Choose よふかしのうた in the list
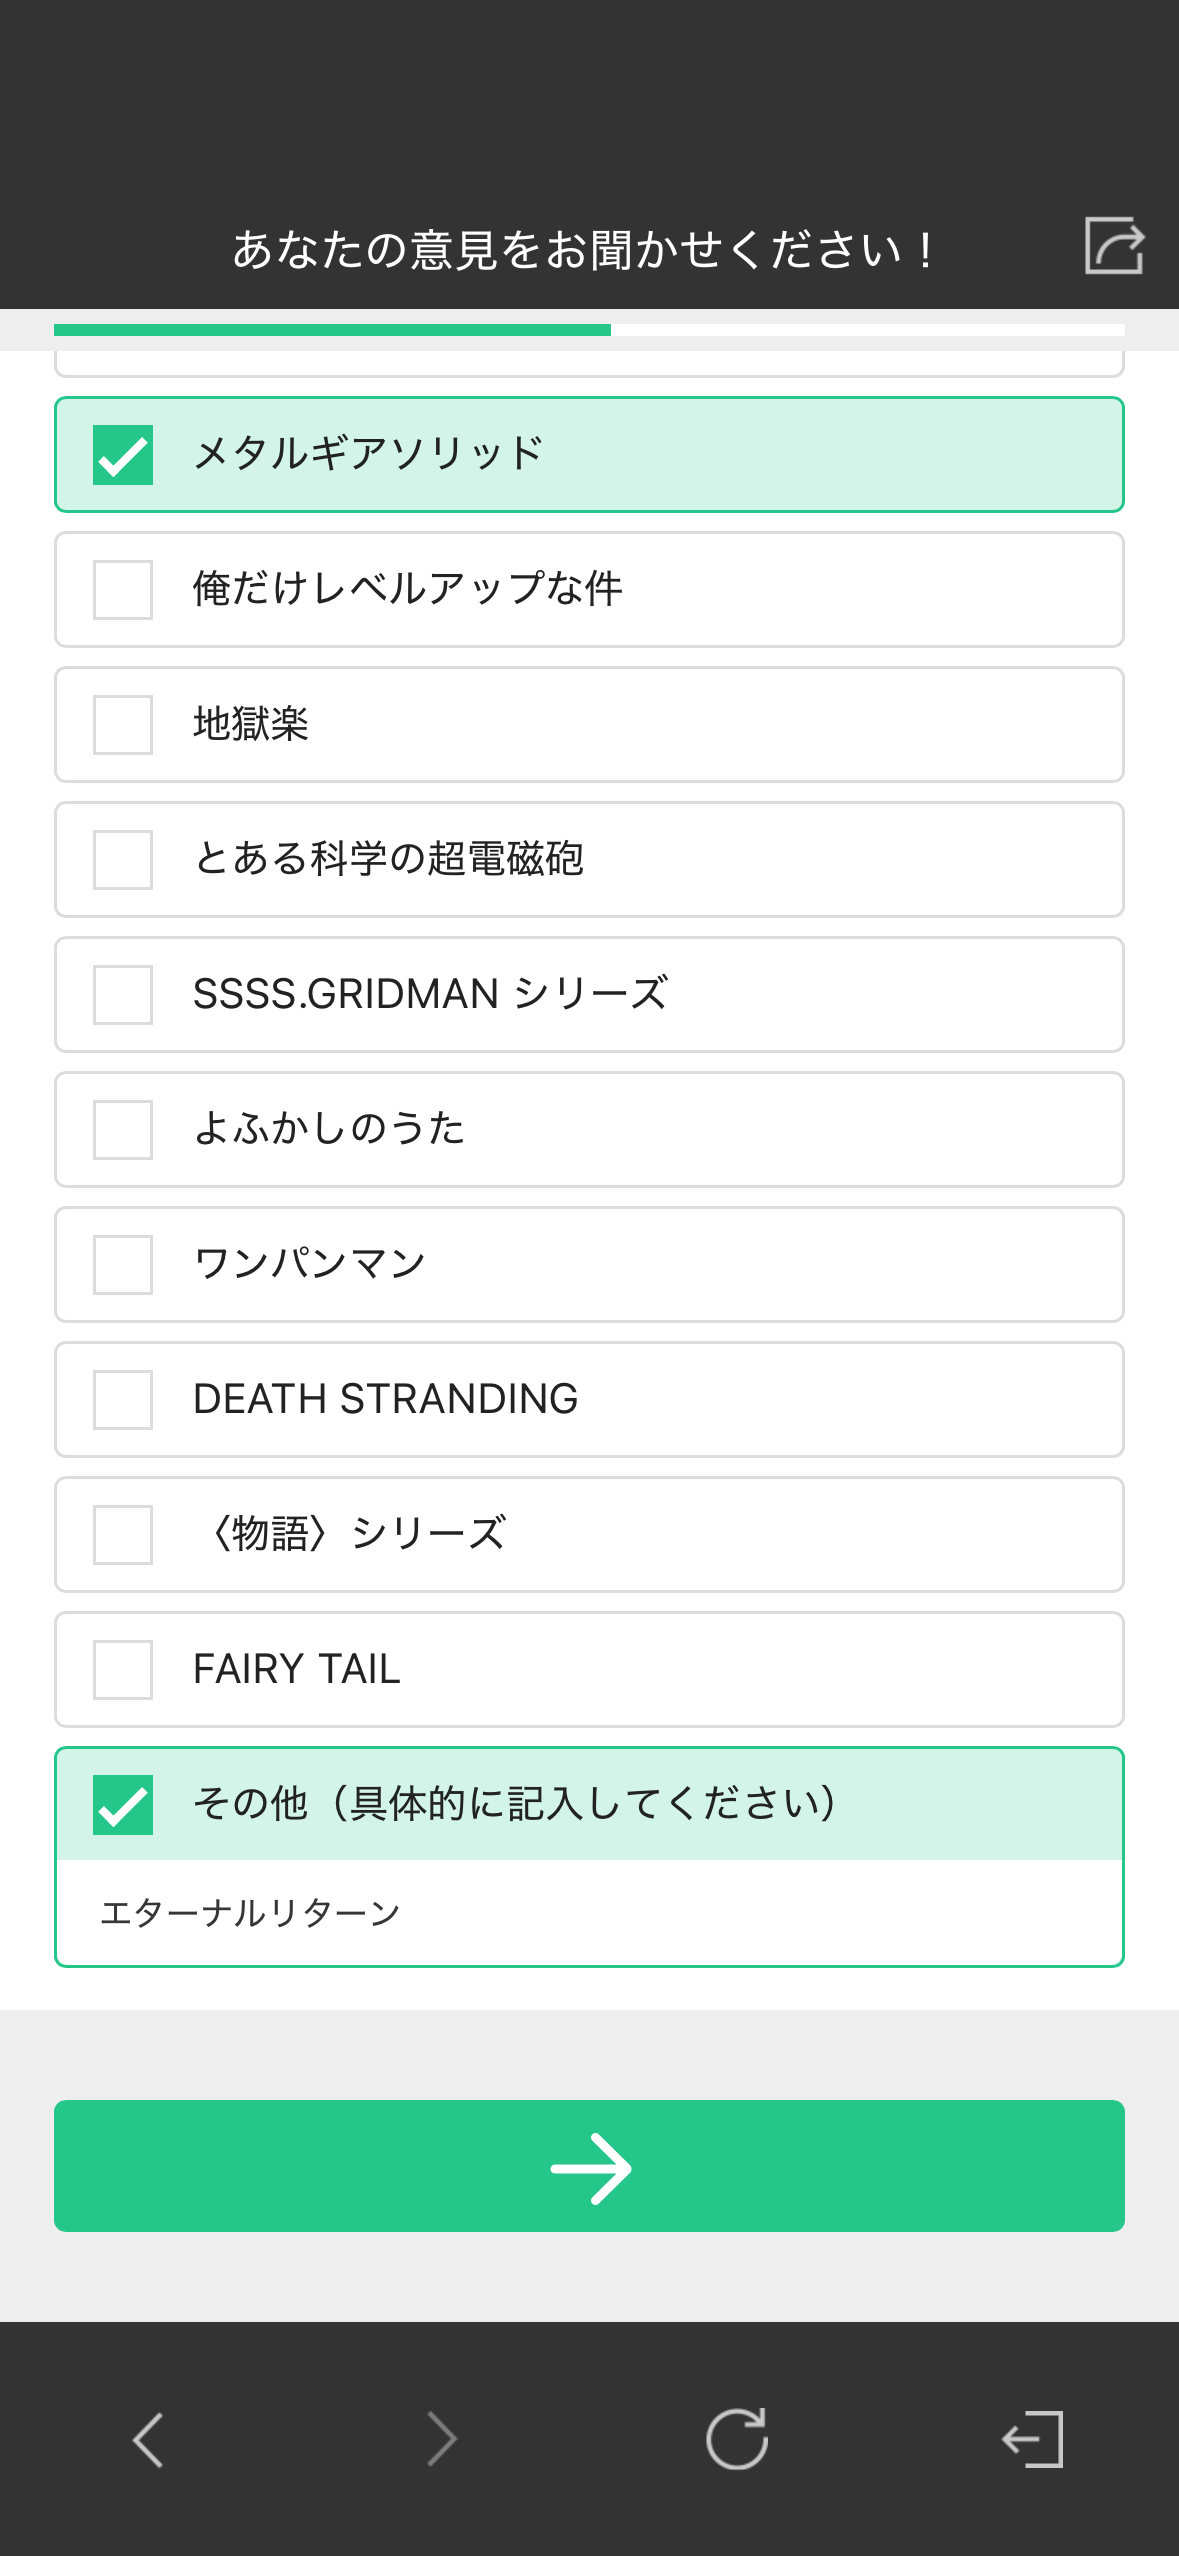Image resolution: width=1179 pixels, height=2556 pixels. (x=123, y=1130)
